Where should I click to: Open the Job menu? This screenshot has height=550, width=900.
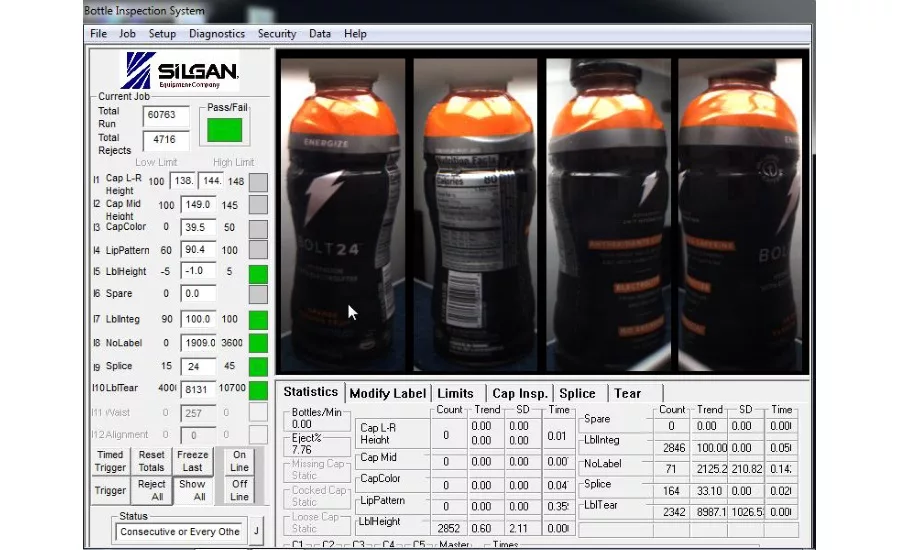click(127, 34)
